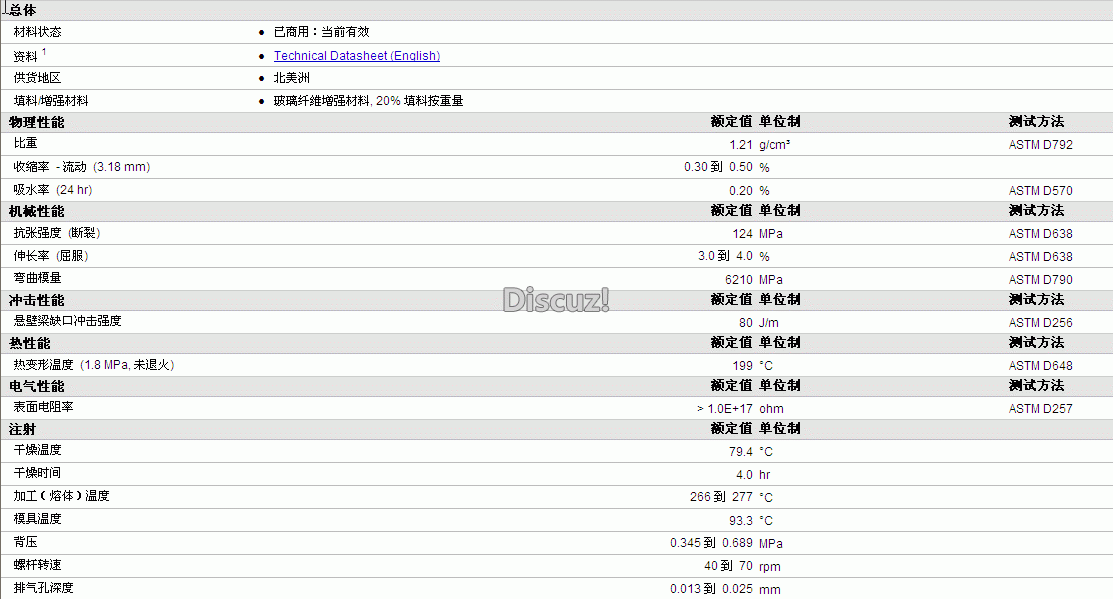Select the '已商用：当前有效' status text
1113x599 pixels.
[322, 32]
